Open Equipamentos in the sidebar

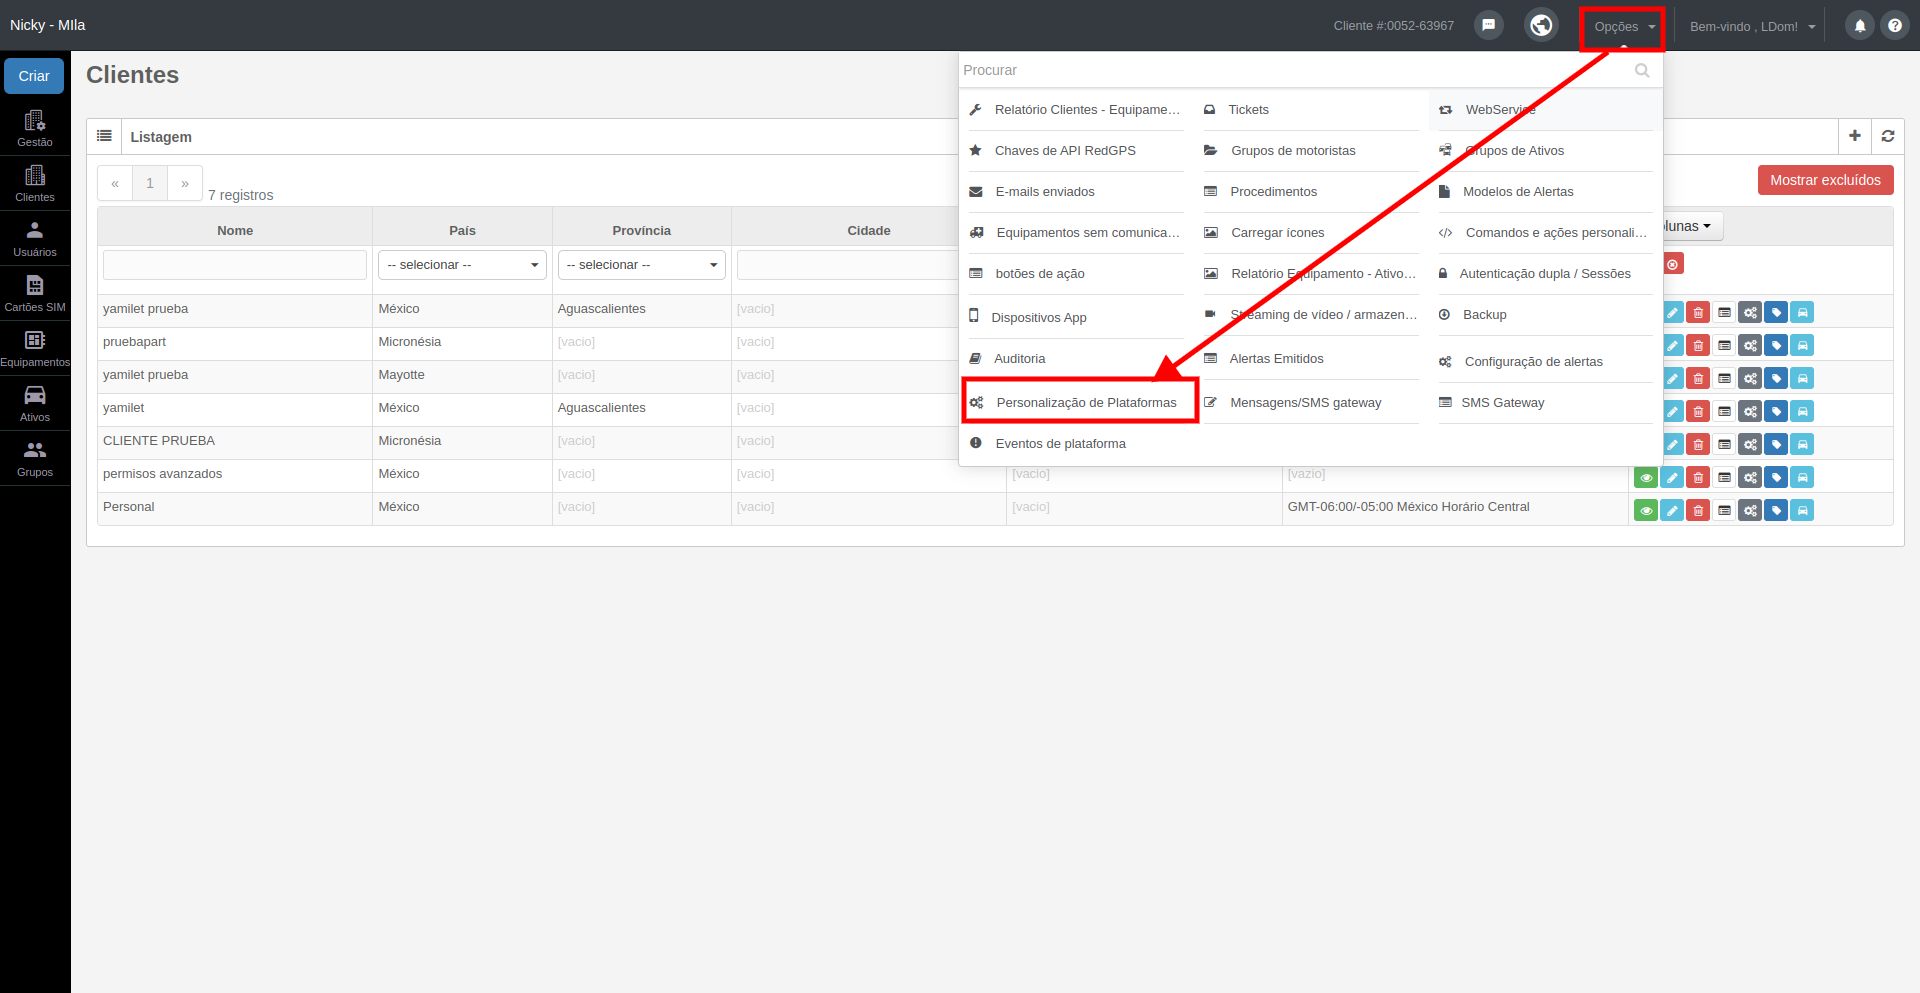point(35,348)
